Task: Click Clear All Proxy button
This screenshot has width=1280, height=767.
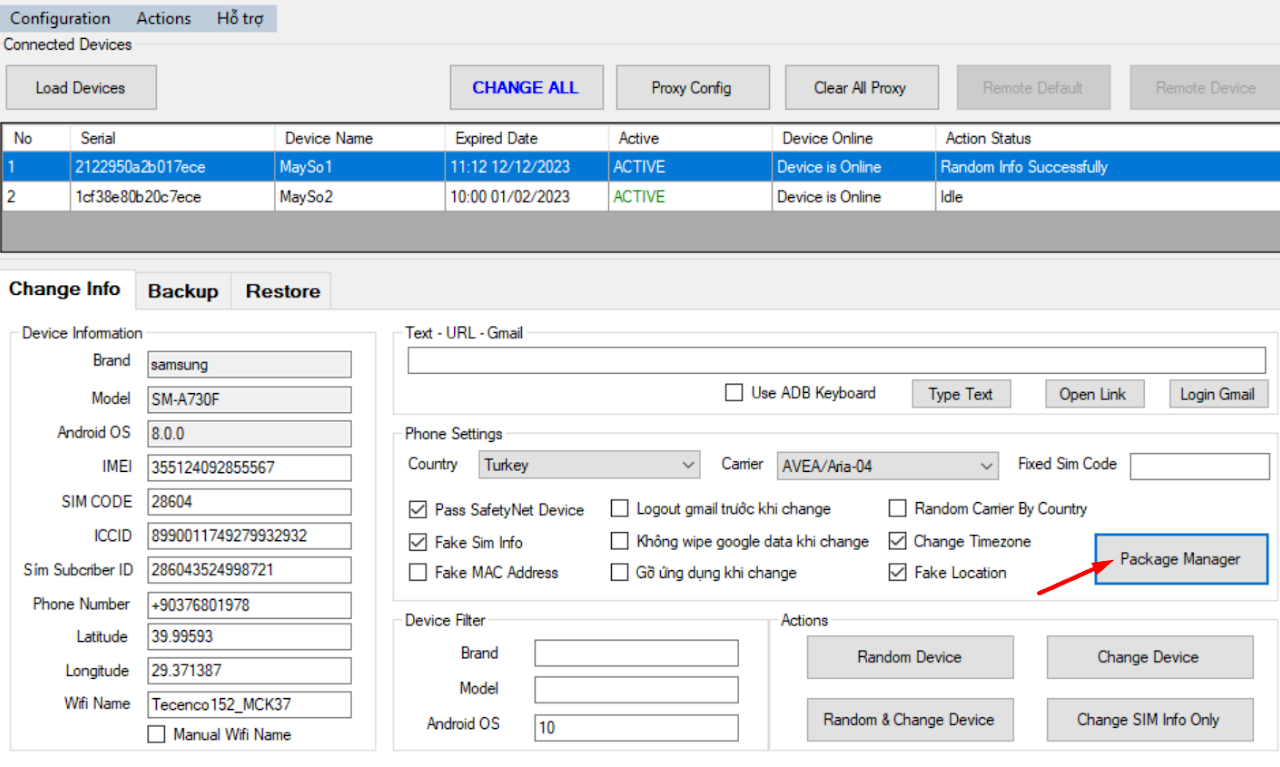Action: pos(860,88)
